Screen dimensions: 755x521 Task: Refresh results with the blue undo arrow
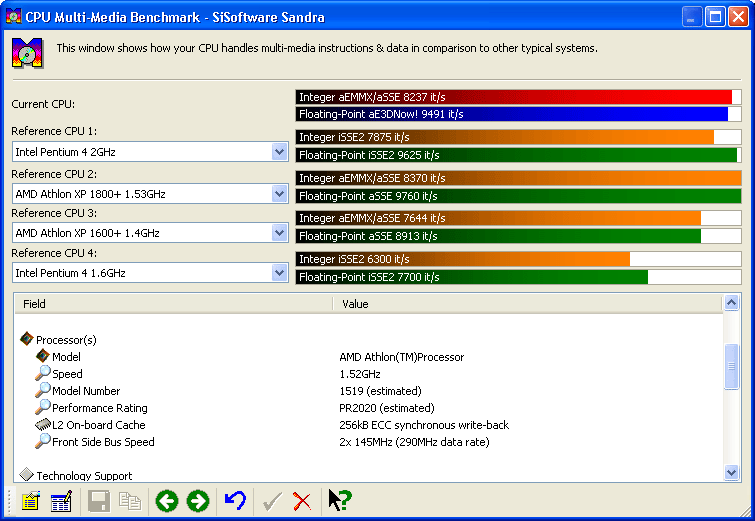(235, 501)
